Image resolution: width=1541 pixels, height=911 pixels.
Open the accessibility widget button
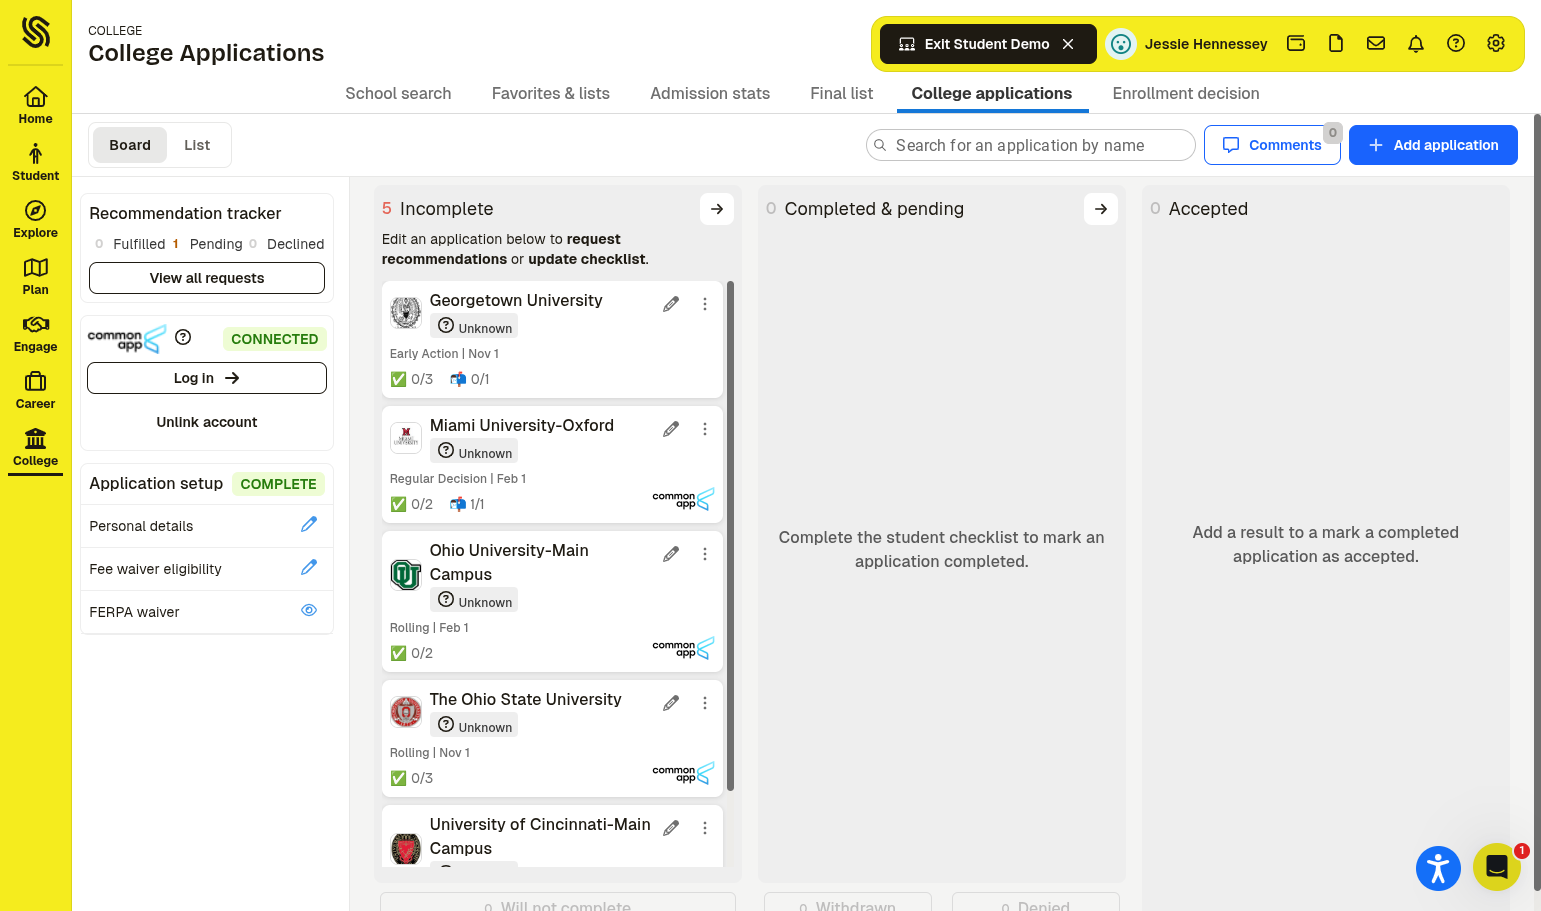(1438, 868)
